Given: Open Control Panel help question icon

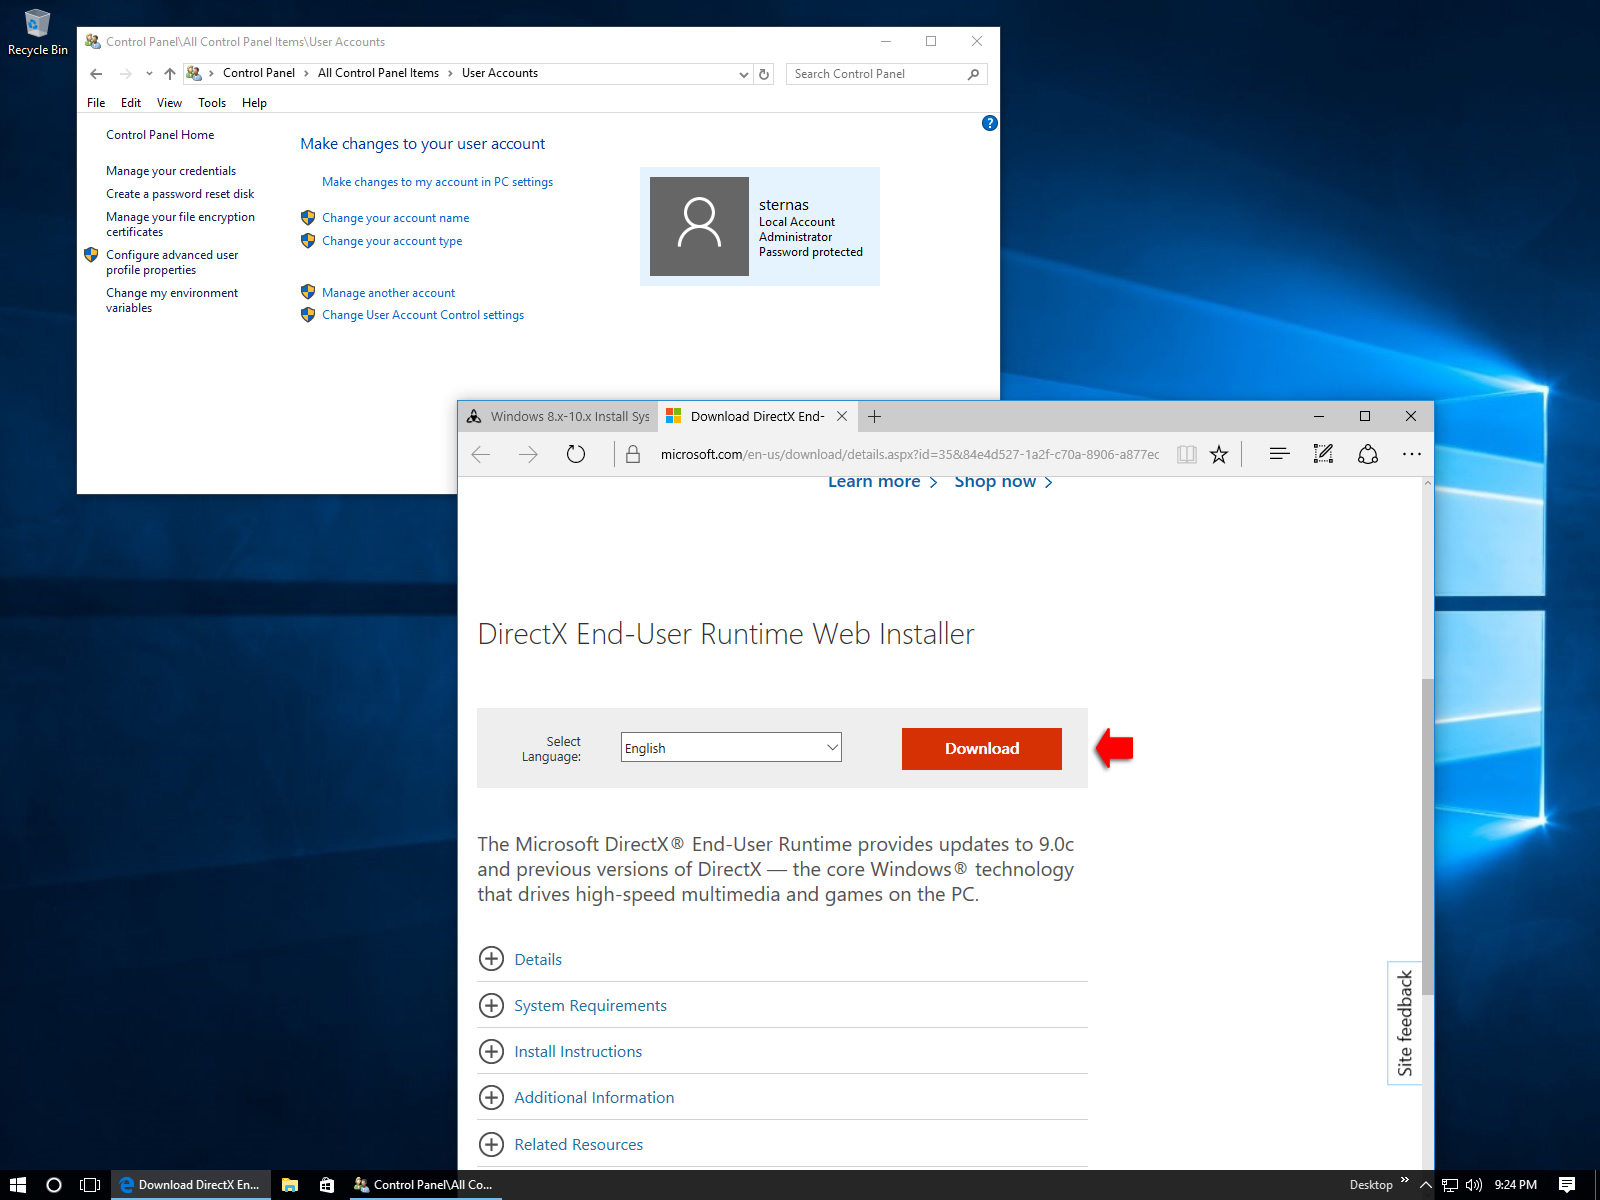Looking at the screenshot, I should (x=990, y=123).
